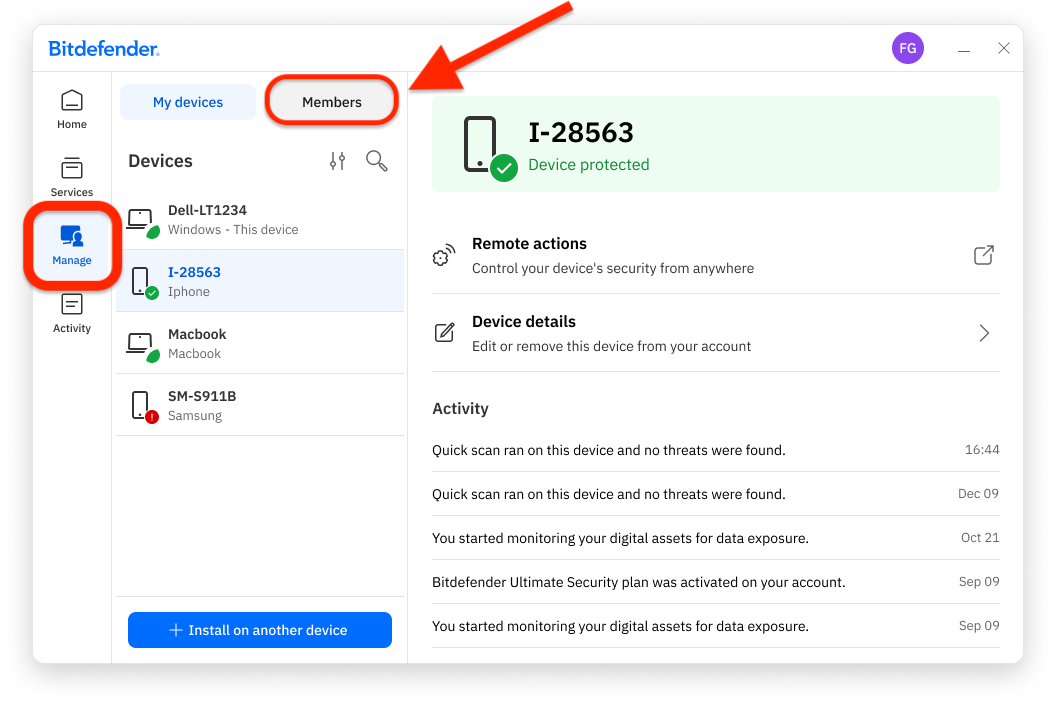Open Remote actions external link icon
The width and height of the screenshot is (1056, 704).
[983, 255]
